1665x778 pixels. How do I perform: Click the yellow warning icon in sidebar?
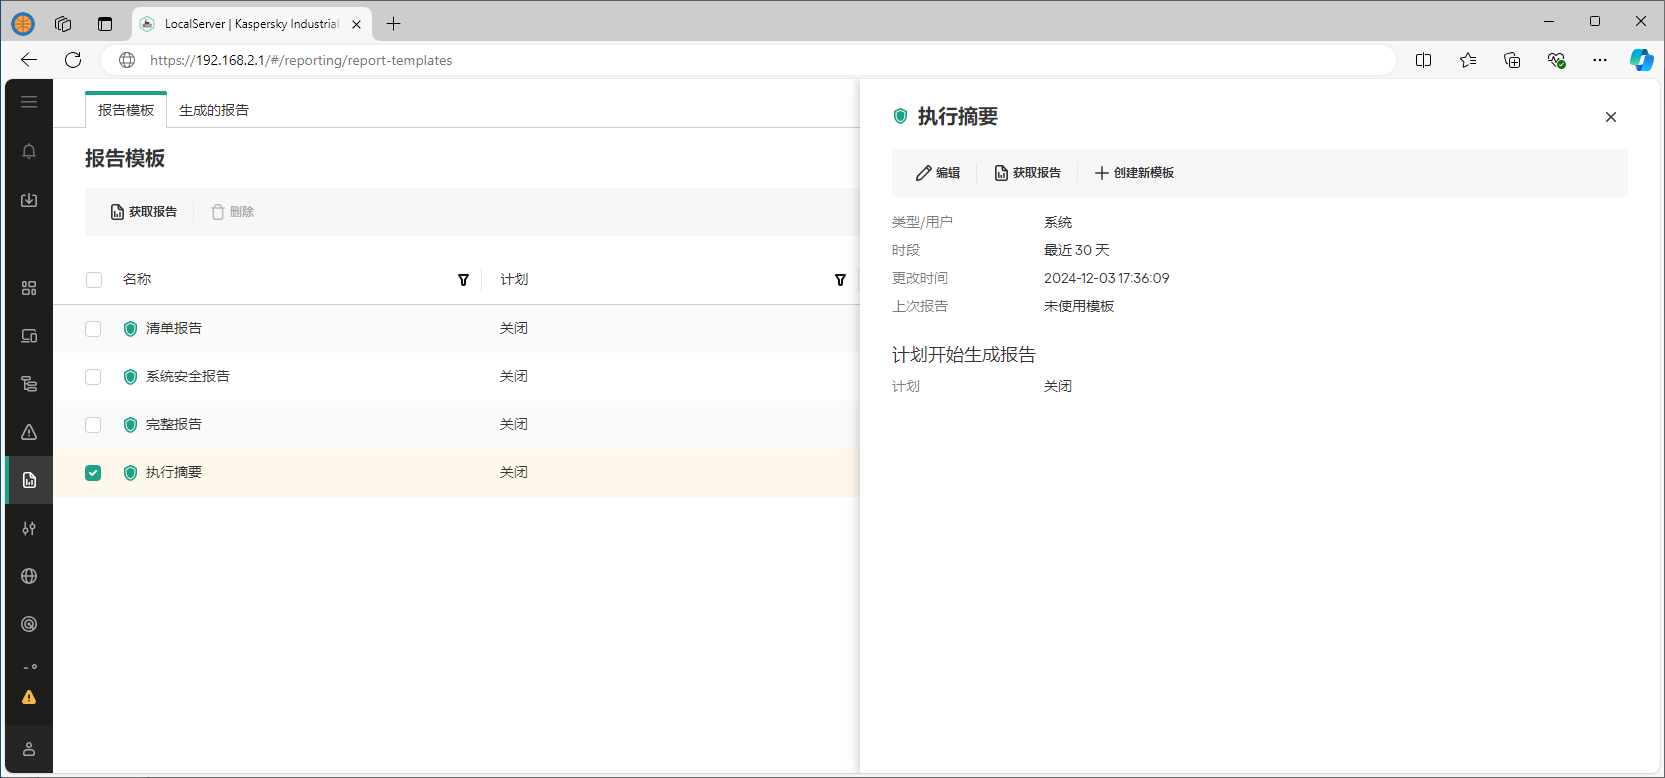pos(29,697)
